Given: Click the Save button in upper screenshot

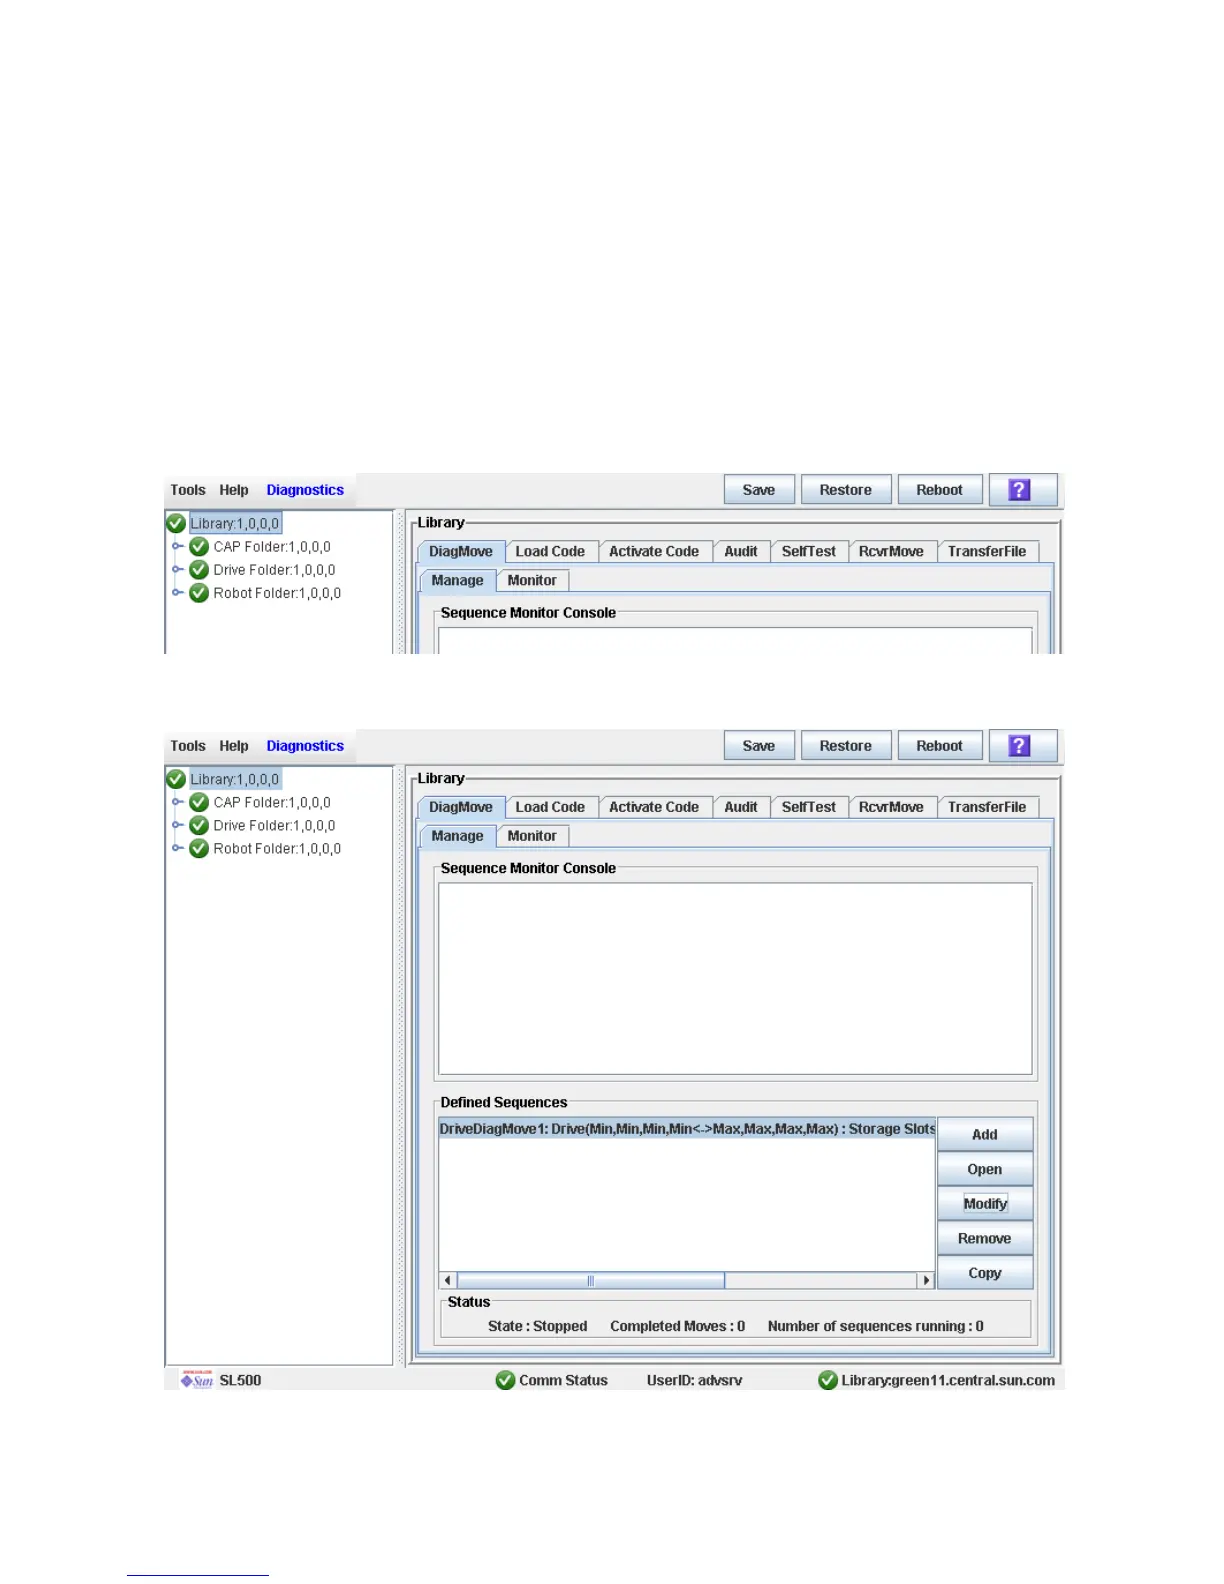Looking at the screenshot, I should pos(759,490).
